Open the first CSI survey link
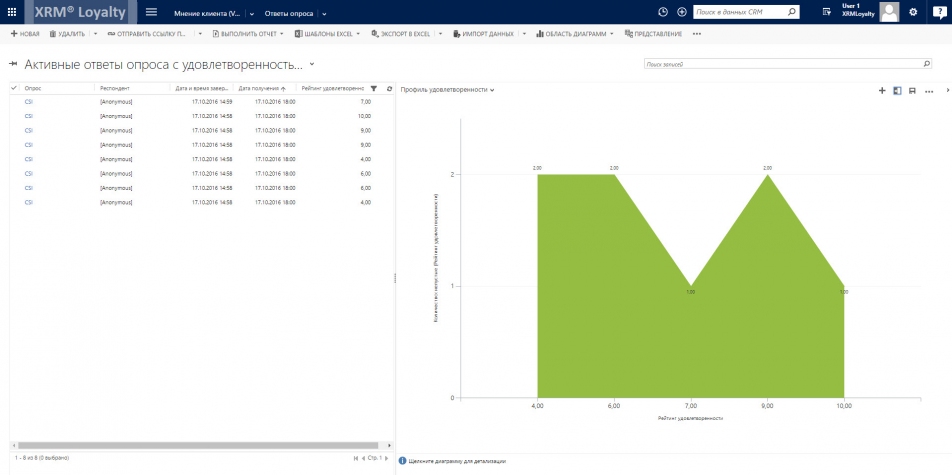This screenshot has height=475, width=952. pos(28,102)
